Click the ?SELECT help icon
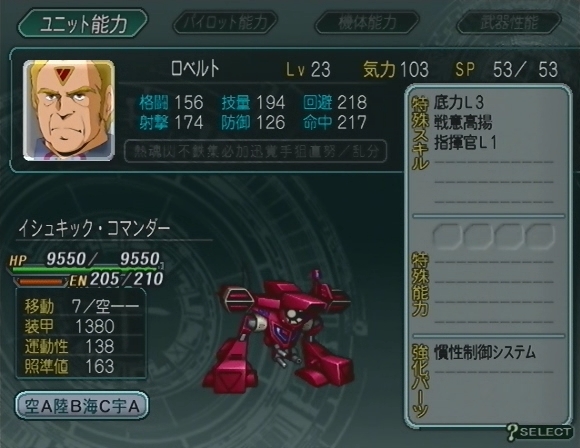 [539, 432]
